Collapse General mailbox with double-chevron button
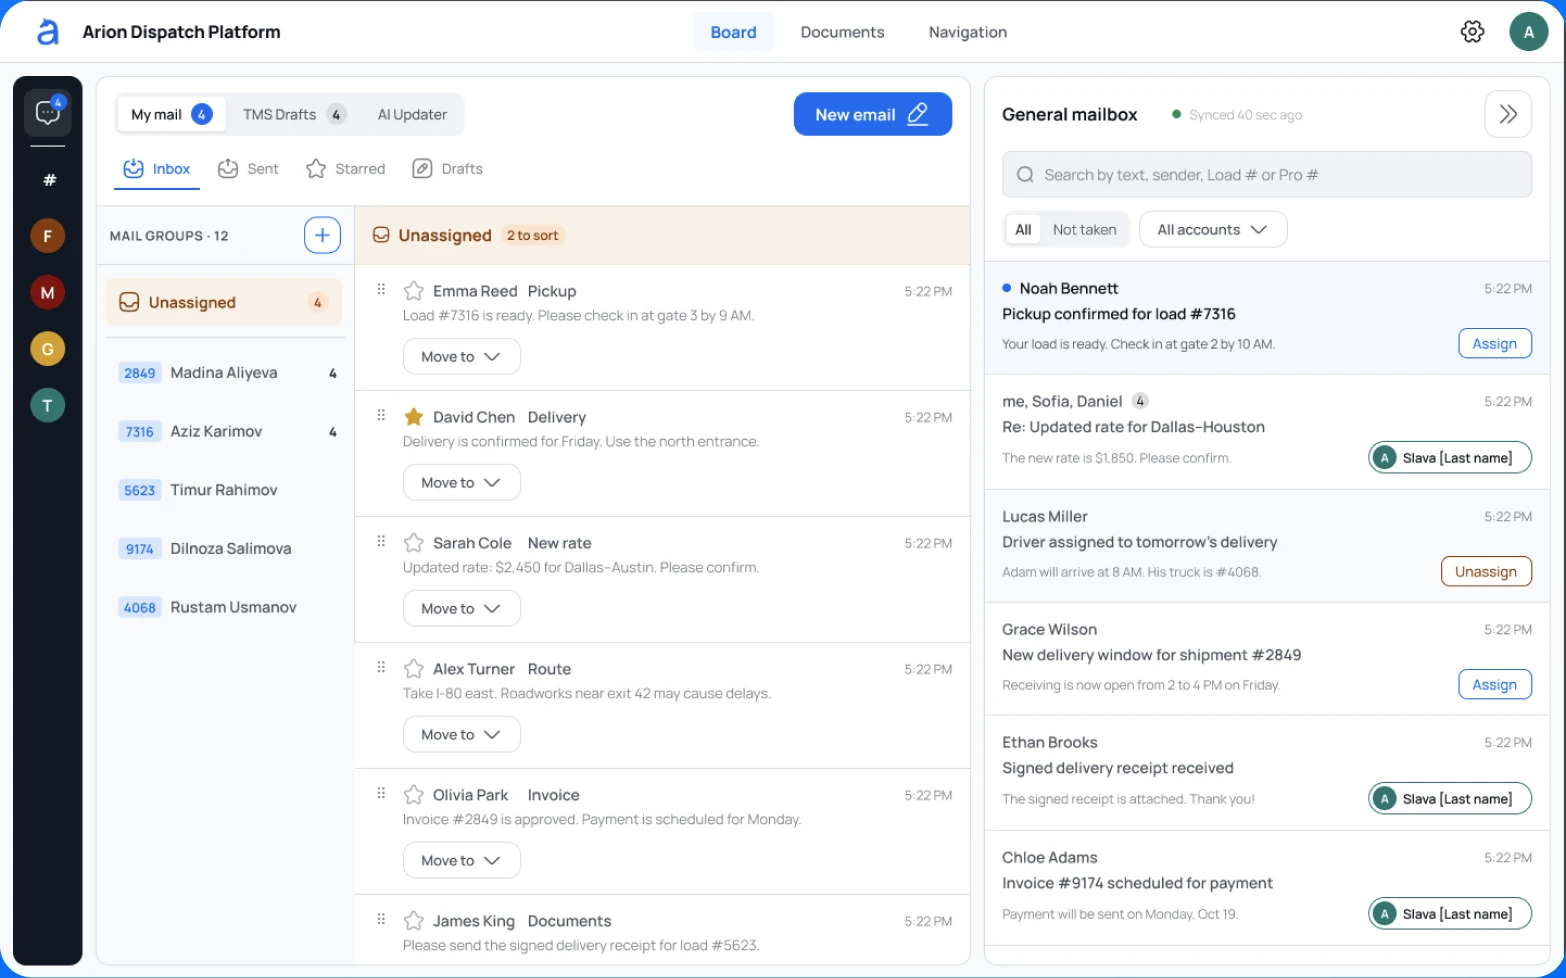 (x=1508, y=114)
